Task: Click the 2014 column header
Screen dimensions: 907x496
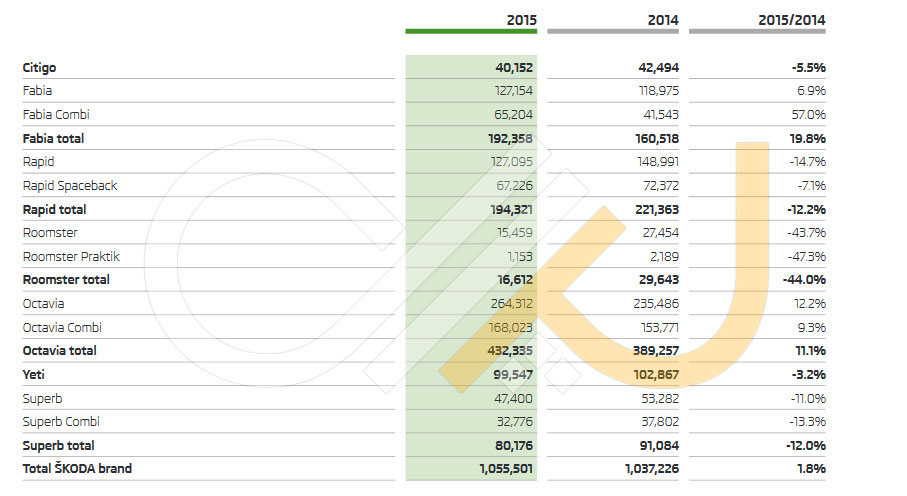Action: click(x=663, y=20)
